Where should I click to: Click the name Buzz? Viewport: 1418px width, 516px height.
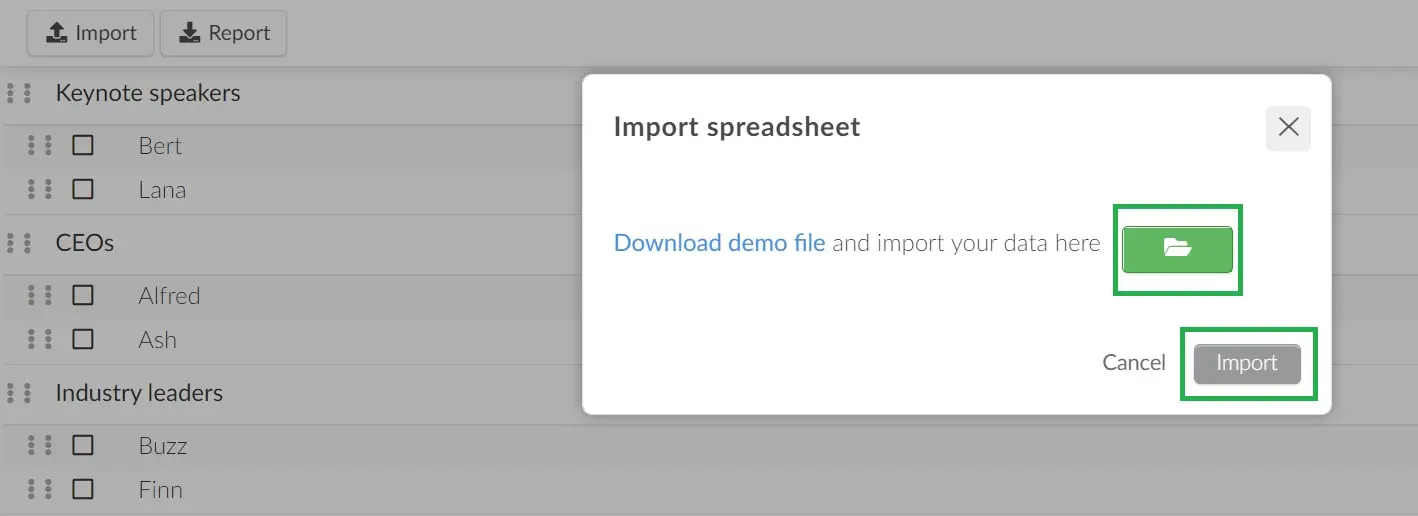tap(163, 446)
